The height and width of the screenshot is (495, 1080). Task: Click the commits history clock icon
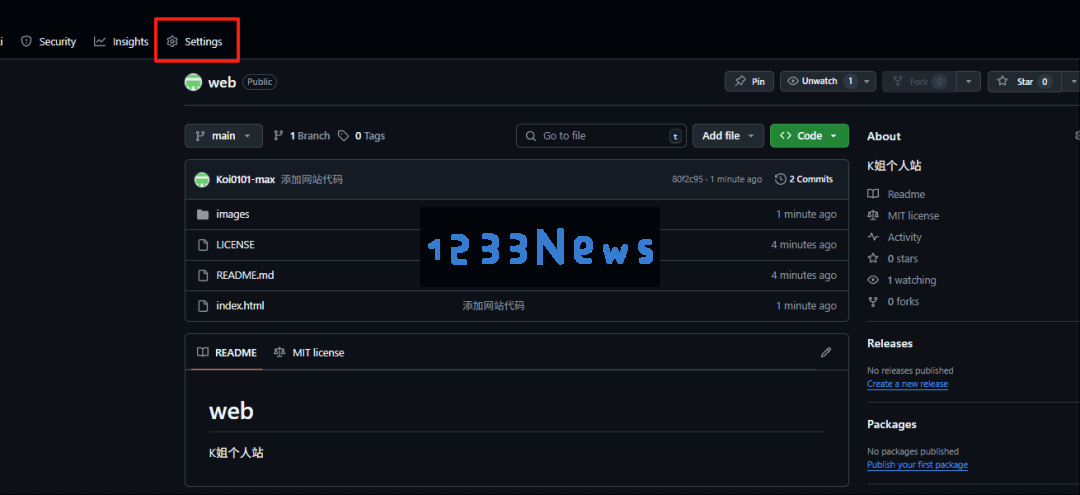(780, 180)
